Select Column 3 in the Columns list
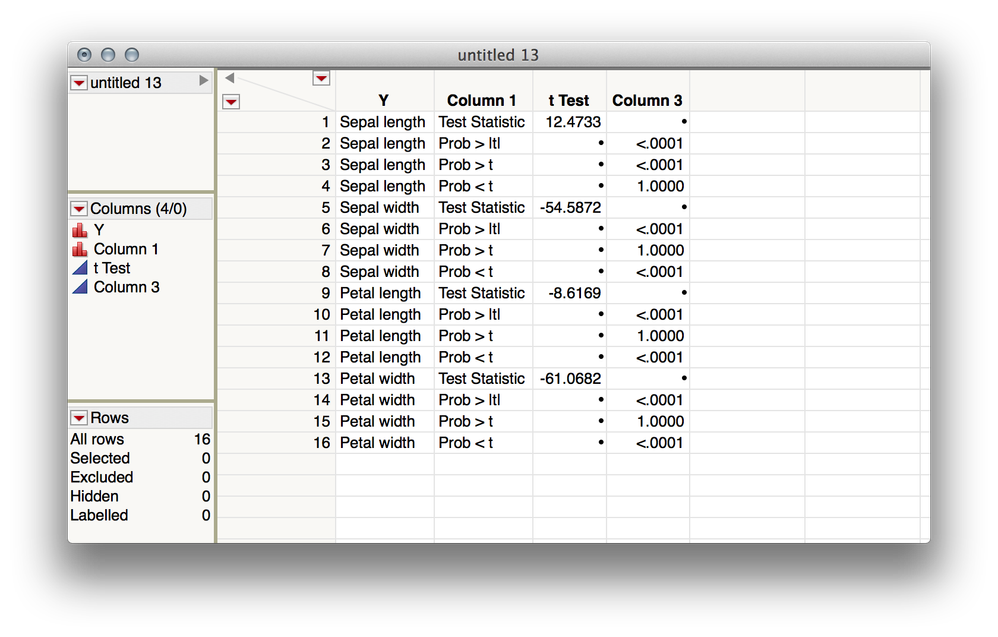Screen dimensions: 998x637 (x=127, y=288)
